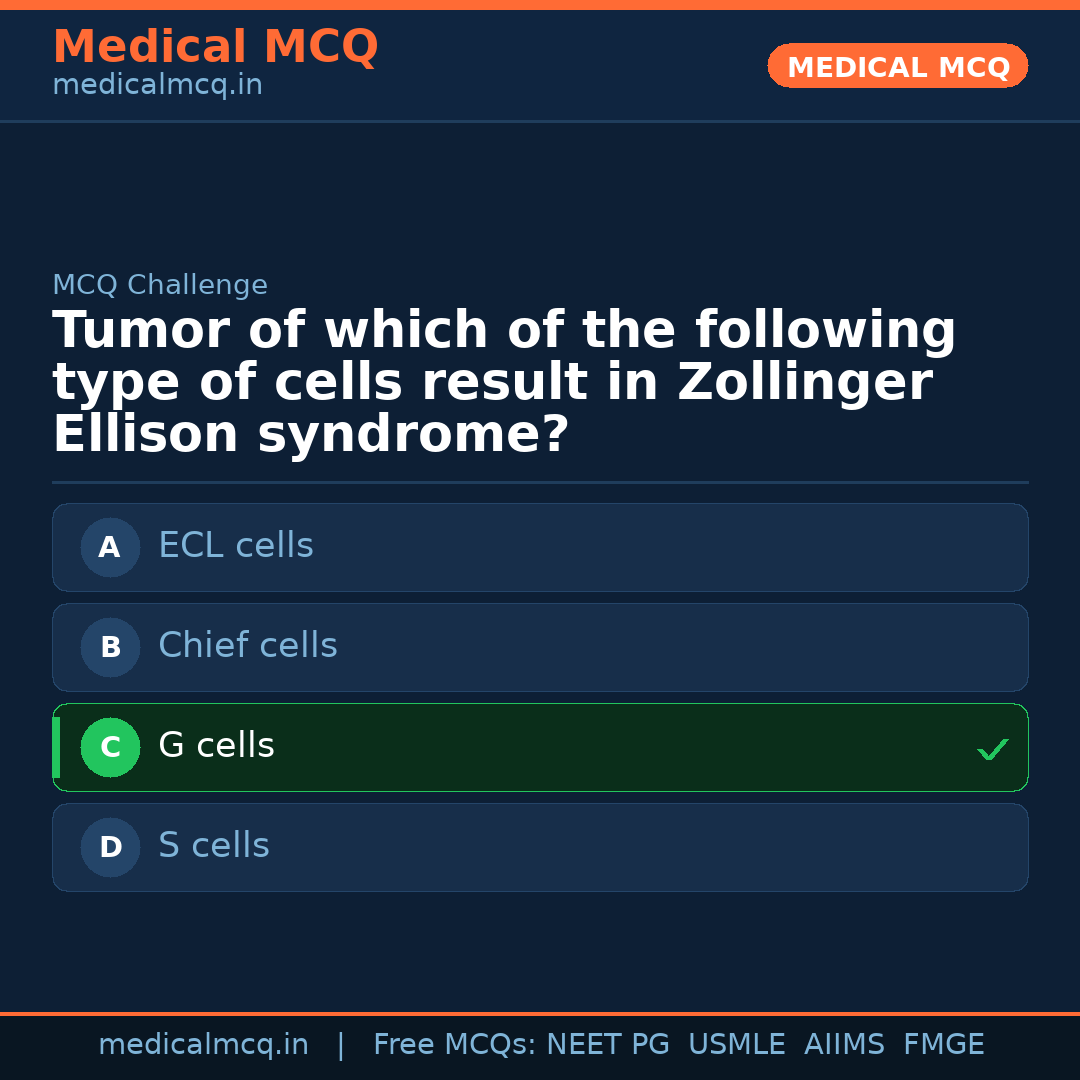Open the Medical MCQ header title
This screenshot has height=1080, width=1080.
[x=215, y=47]
